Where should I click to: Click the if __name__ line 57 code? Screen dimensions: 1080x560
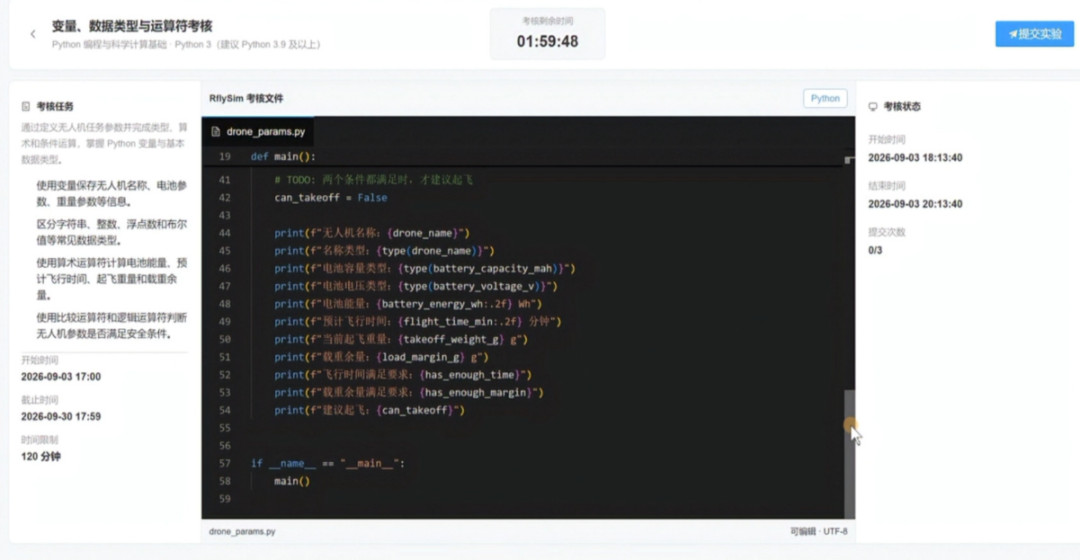pos(328,464)
